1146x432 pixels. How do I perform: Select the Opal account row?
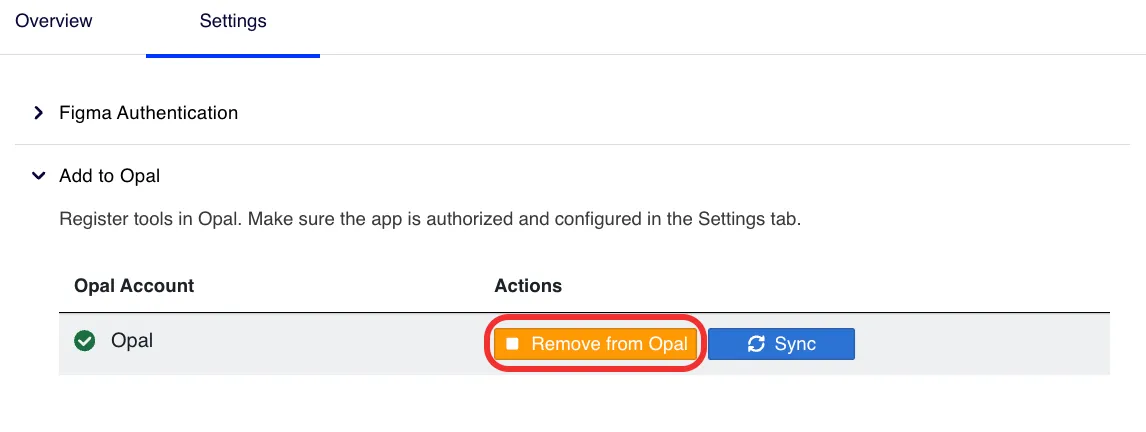584,344
